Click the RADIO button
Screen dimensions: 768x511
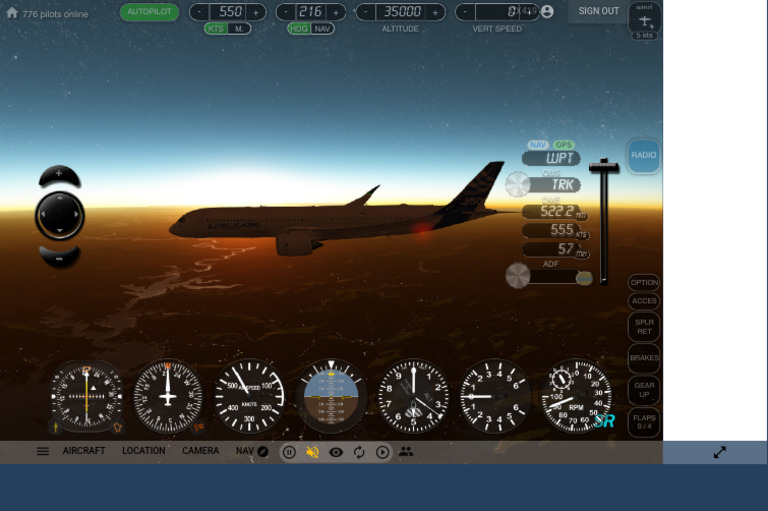(644, 155)
